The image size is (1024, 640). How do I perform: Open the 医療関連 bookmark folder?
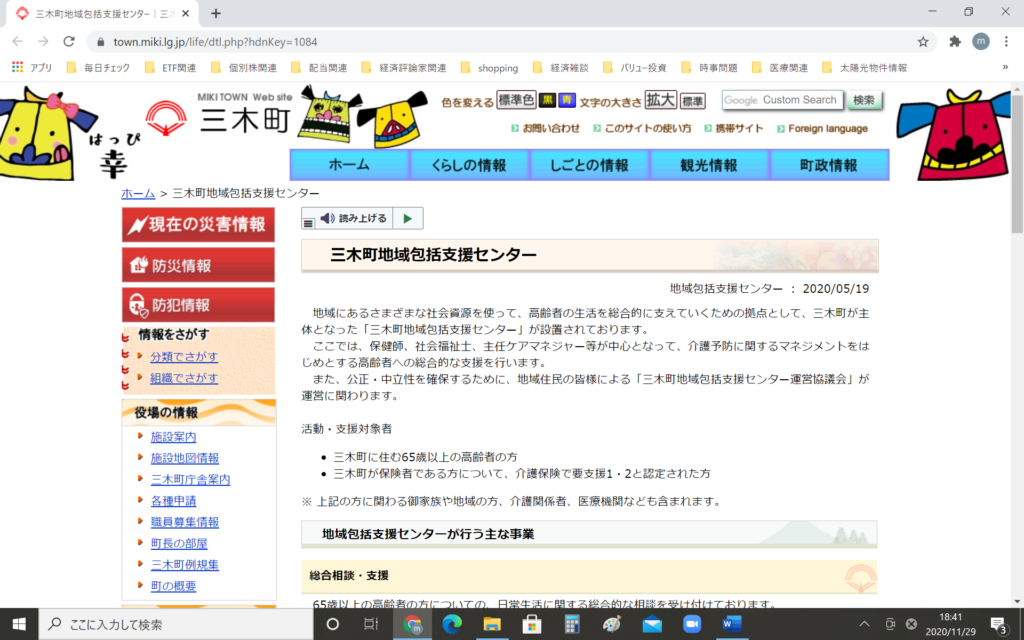tap(780, 67)
